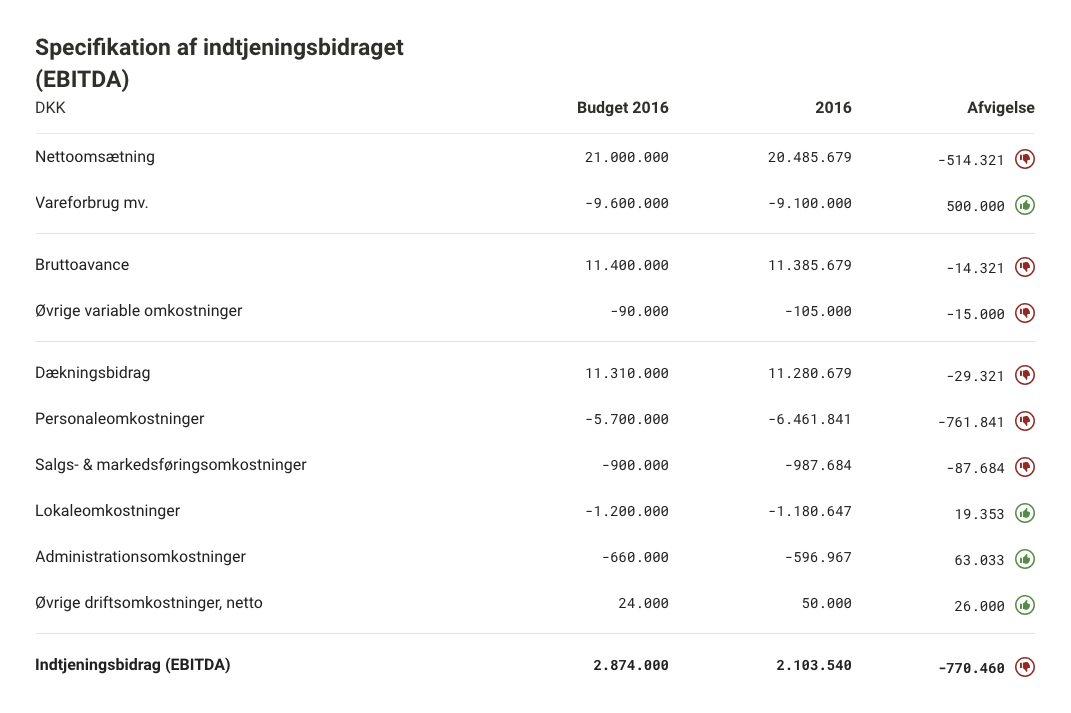The width and height of the screenshot is (1071, 713).
Task: Click budget value -1.200.000
Action: (x=626, y=512)
